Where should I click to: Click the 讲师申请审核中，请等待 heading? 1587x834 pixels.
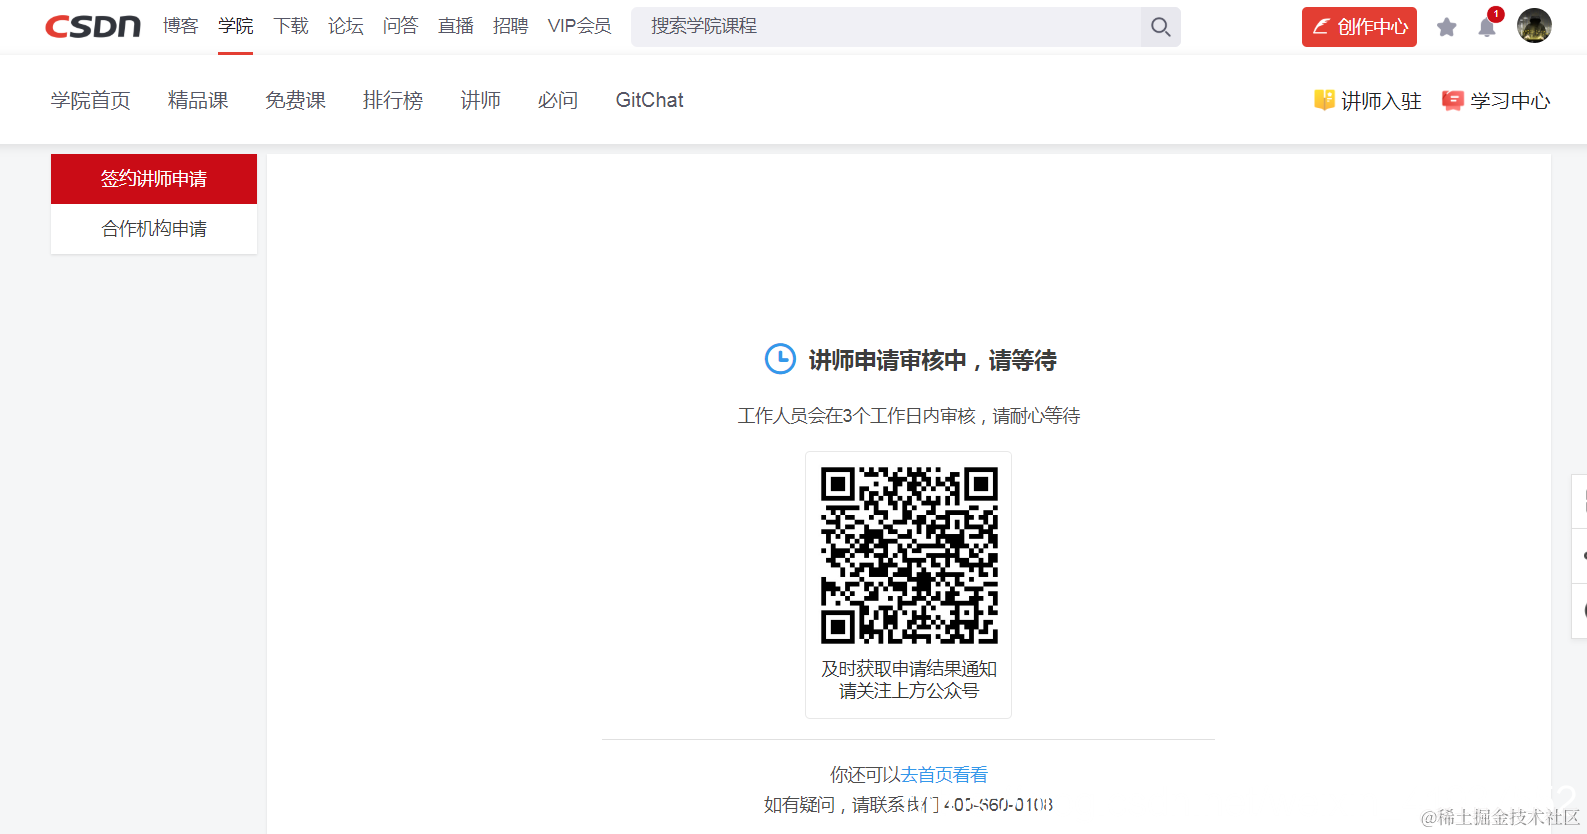coord(933,360)
